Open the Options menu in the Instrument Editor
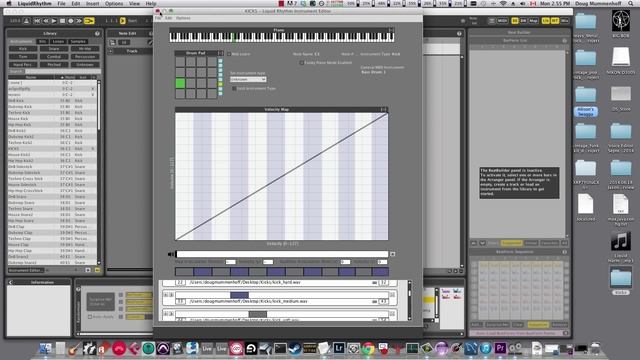The height and width of the screenshot is (360, 640). tap(183, 18)
